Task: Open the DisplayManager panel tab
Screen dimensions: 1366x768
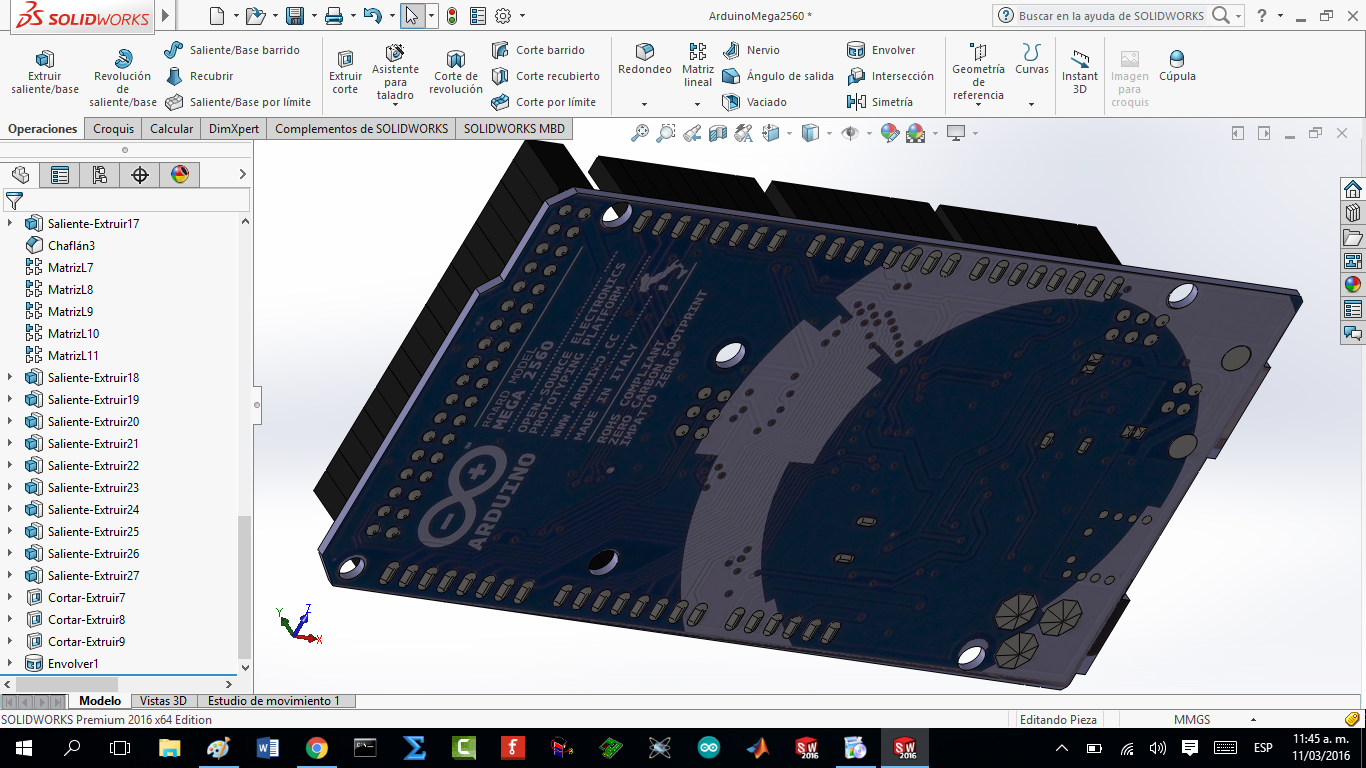Action: pyautogui.click(x=180, y=175)
